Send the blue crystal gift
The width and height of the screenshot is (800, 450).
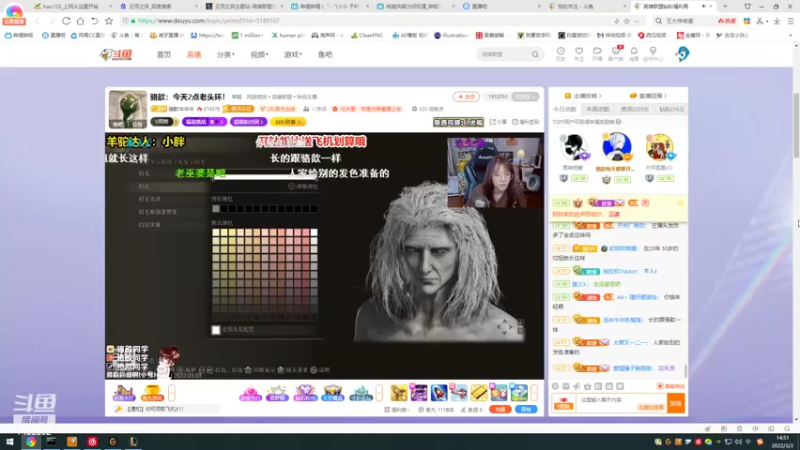pyautogui.click(x=361, y=393)
